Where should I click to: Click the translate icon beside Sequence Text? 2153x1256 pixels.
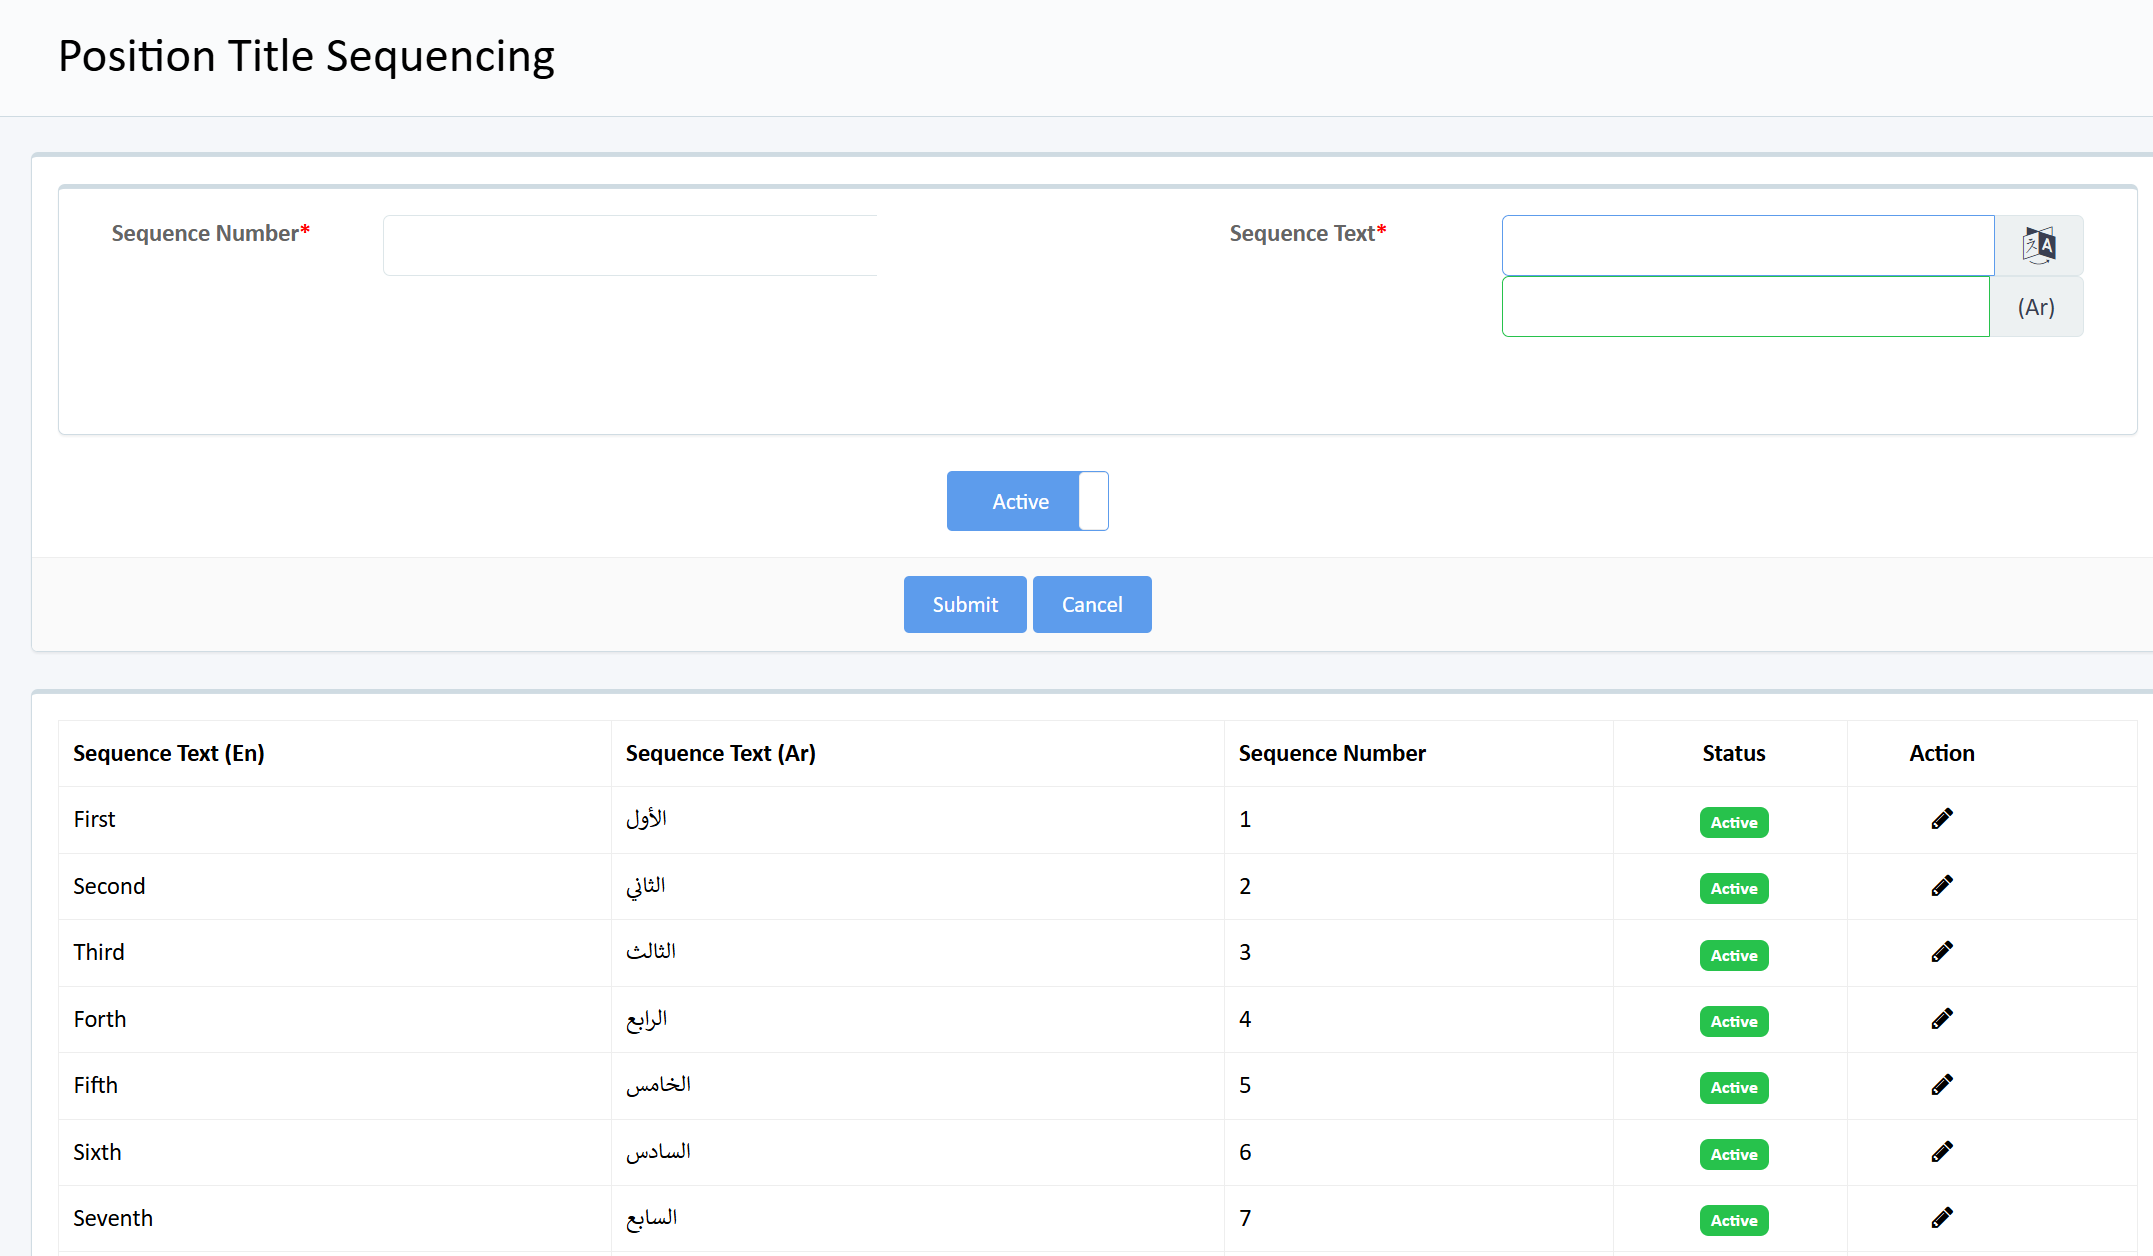tap(2038, 245)
